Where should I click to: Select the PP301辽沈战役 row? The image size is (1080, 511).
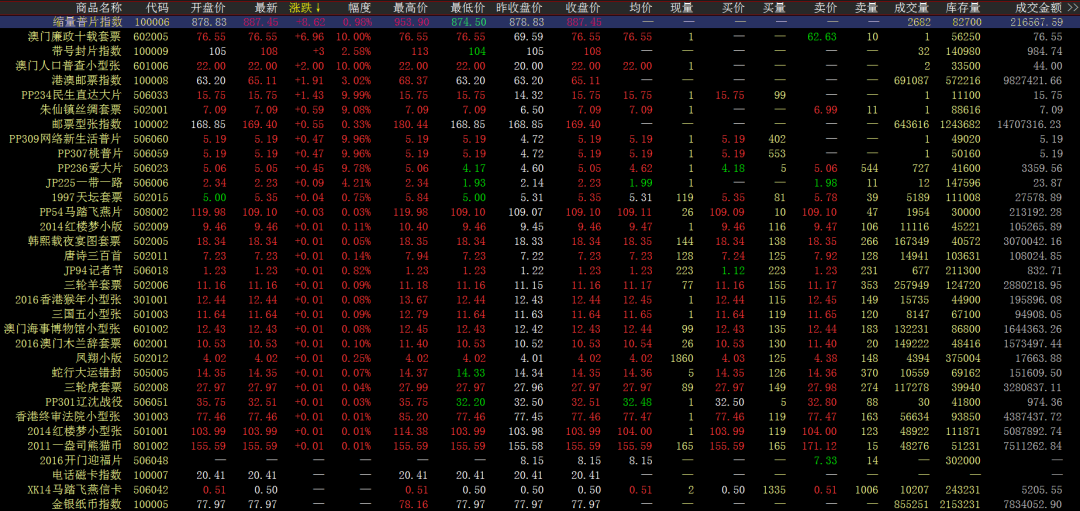[540, 402]
